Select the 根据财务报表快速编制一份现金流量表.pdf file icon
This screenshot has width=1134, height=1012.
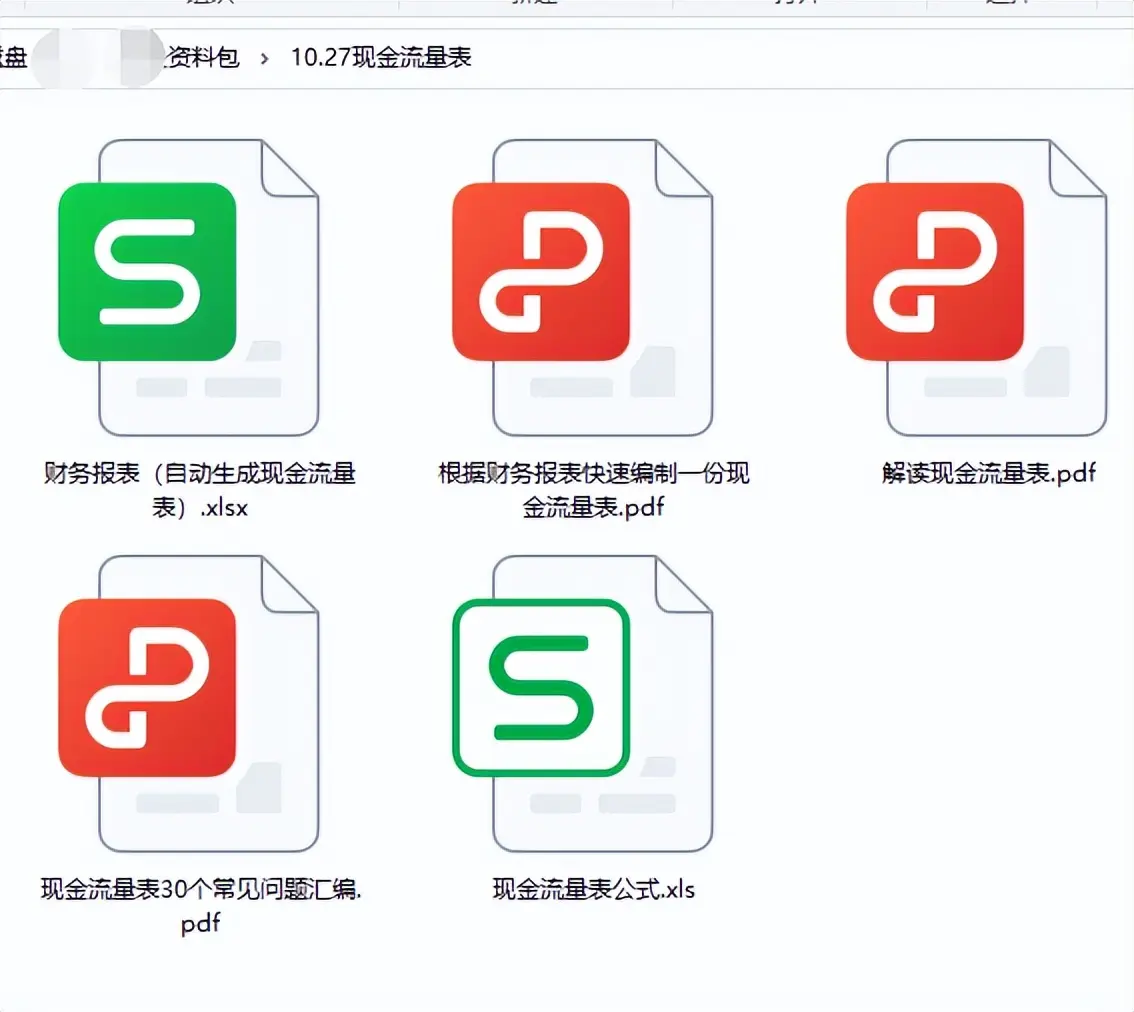[x=583, y=287]
